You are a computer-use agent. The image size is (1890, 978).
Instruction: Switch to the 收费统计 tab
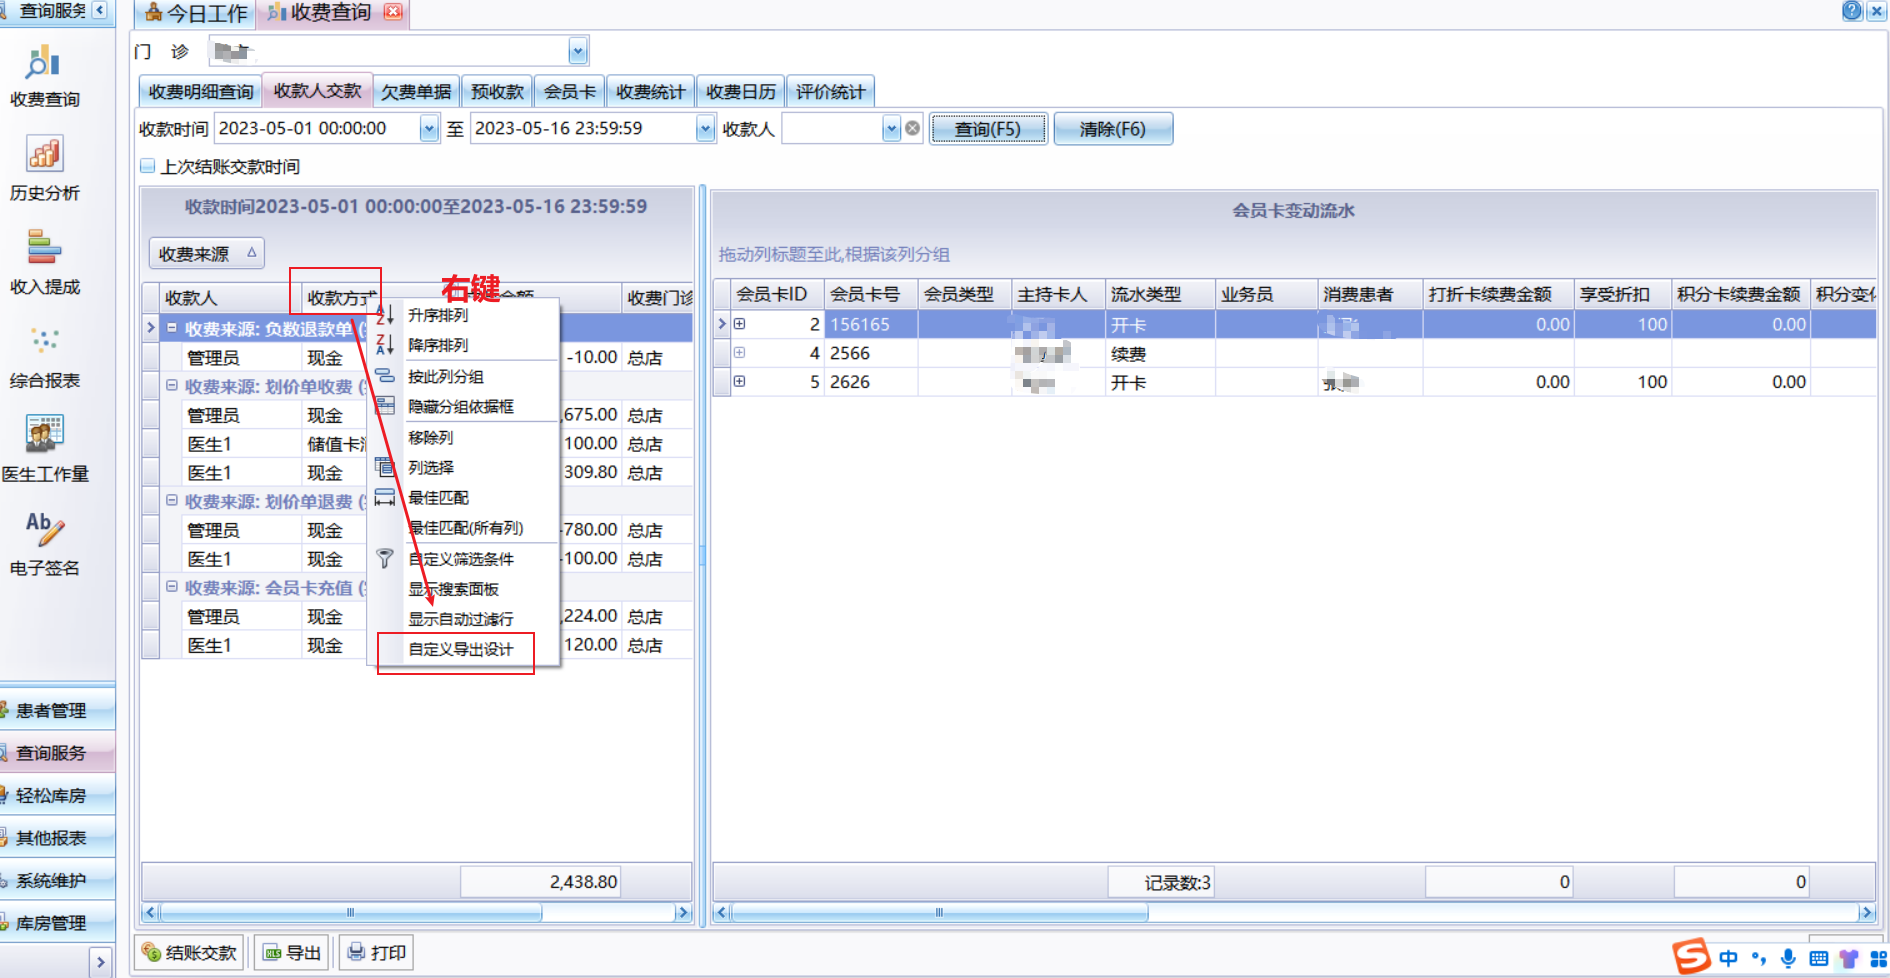(x=650, y=91)
